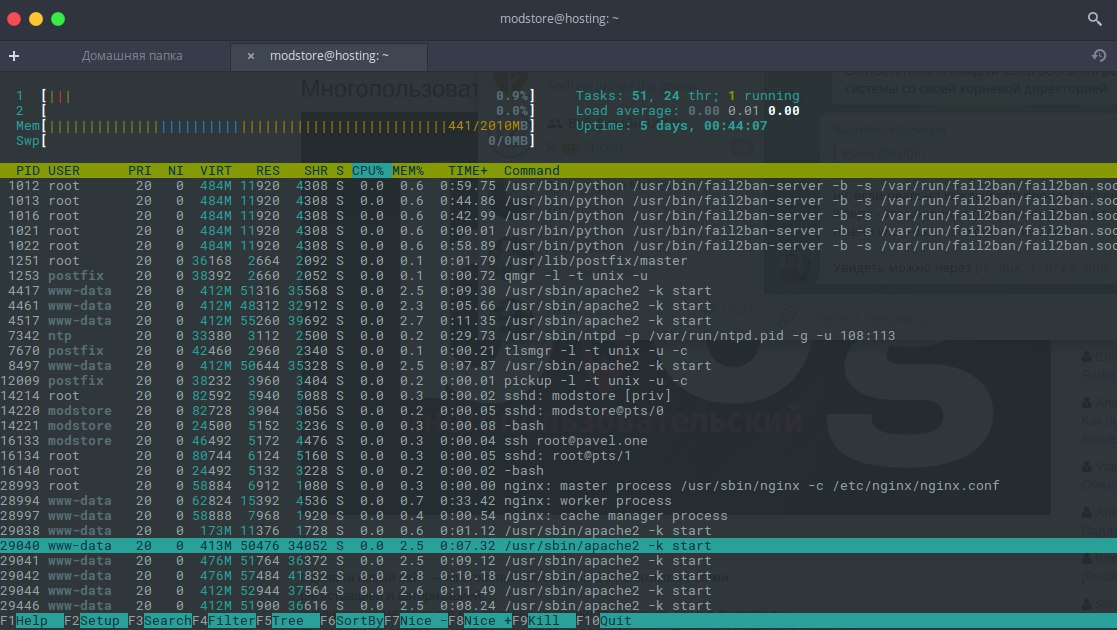Viewport: 1117px width, 630px height.
Task: Switch to Домашняя папка tab
Action: point(132,56)
